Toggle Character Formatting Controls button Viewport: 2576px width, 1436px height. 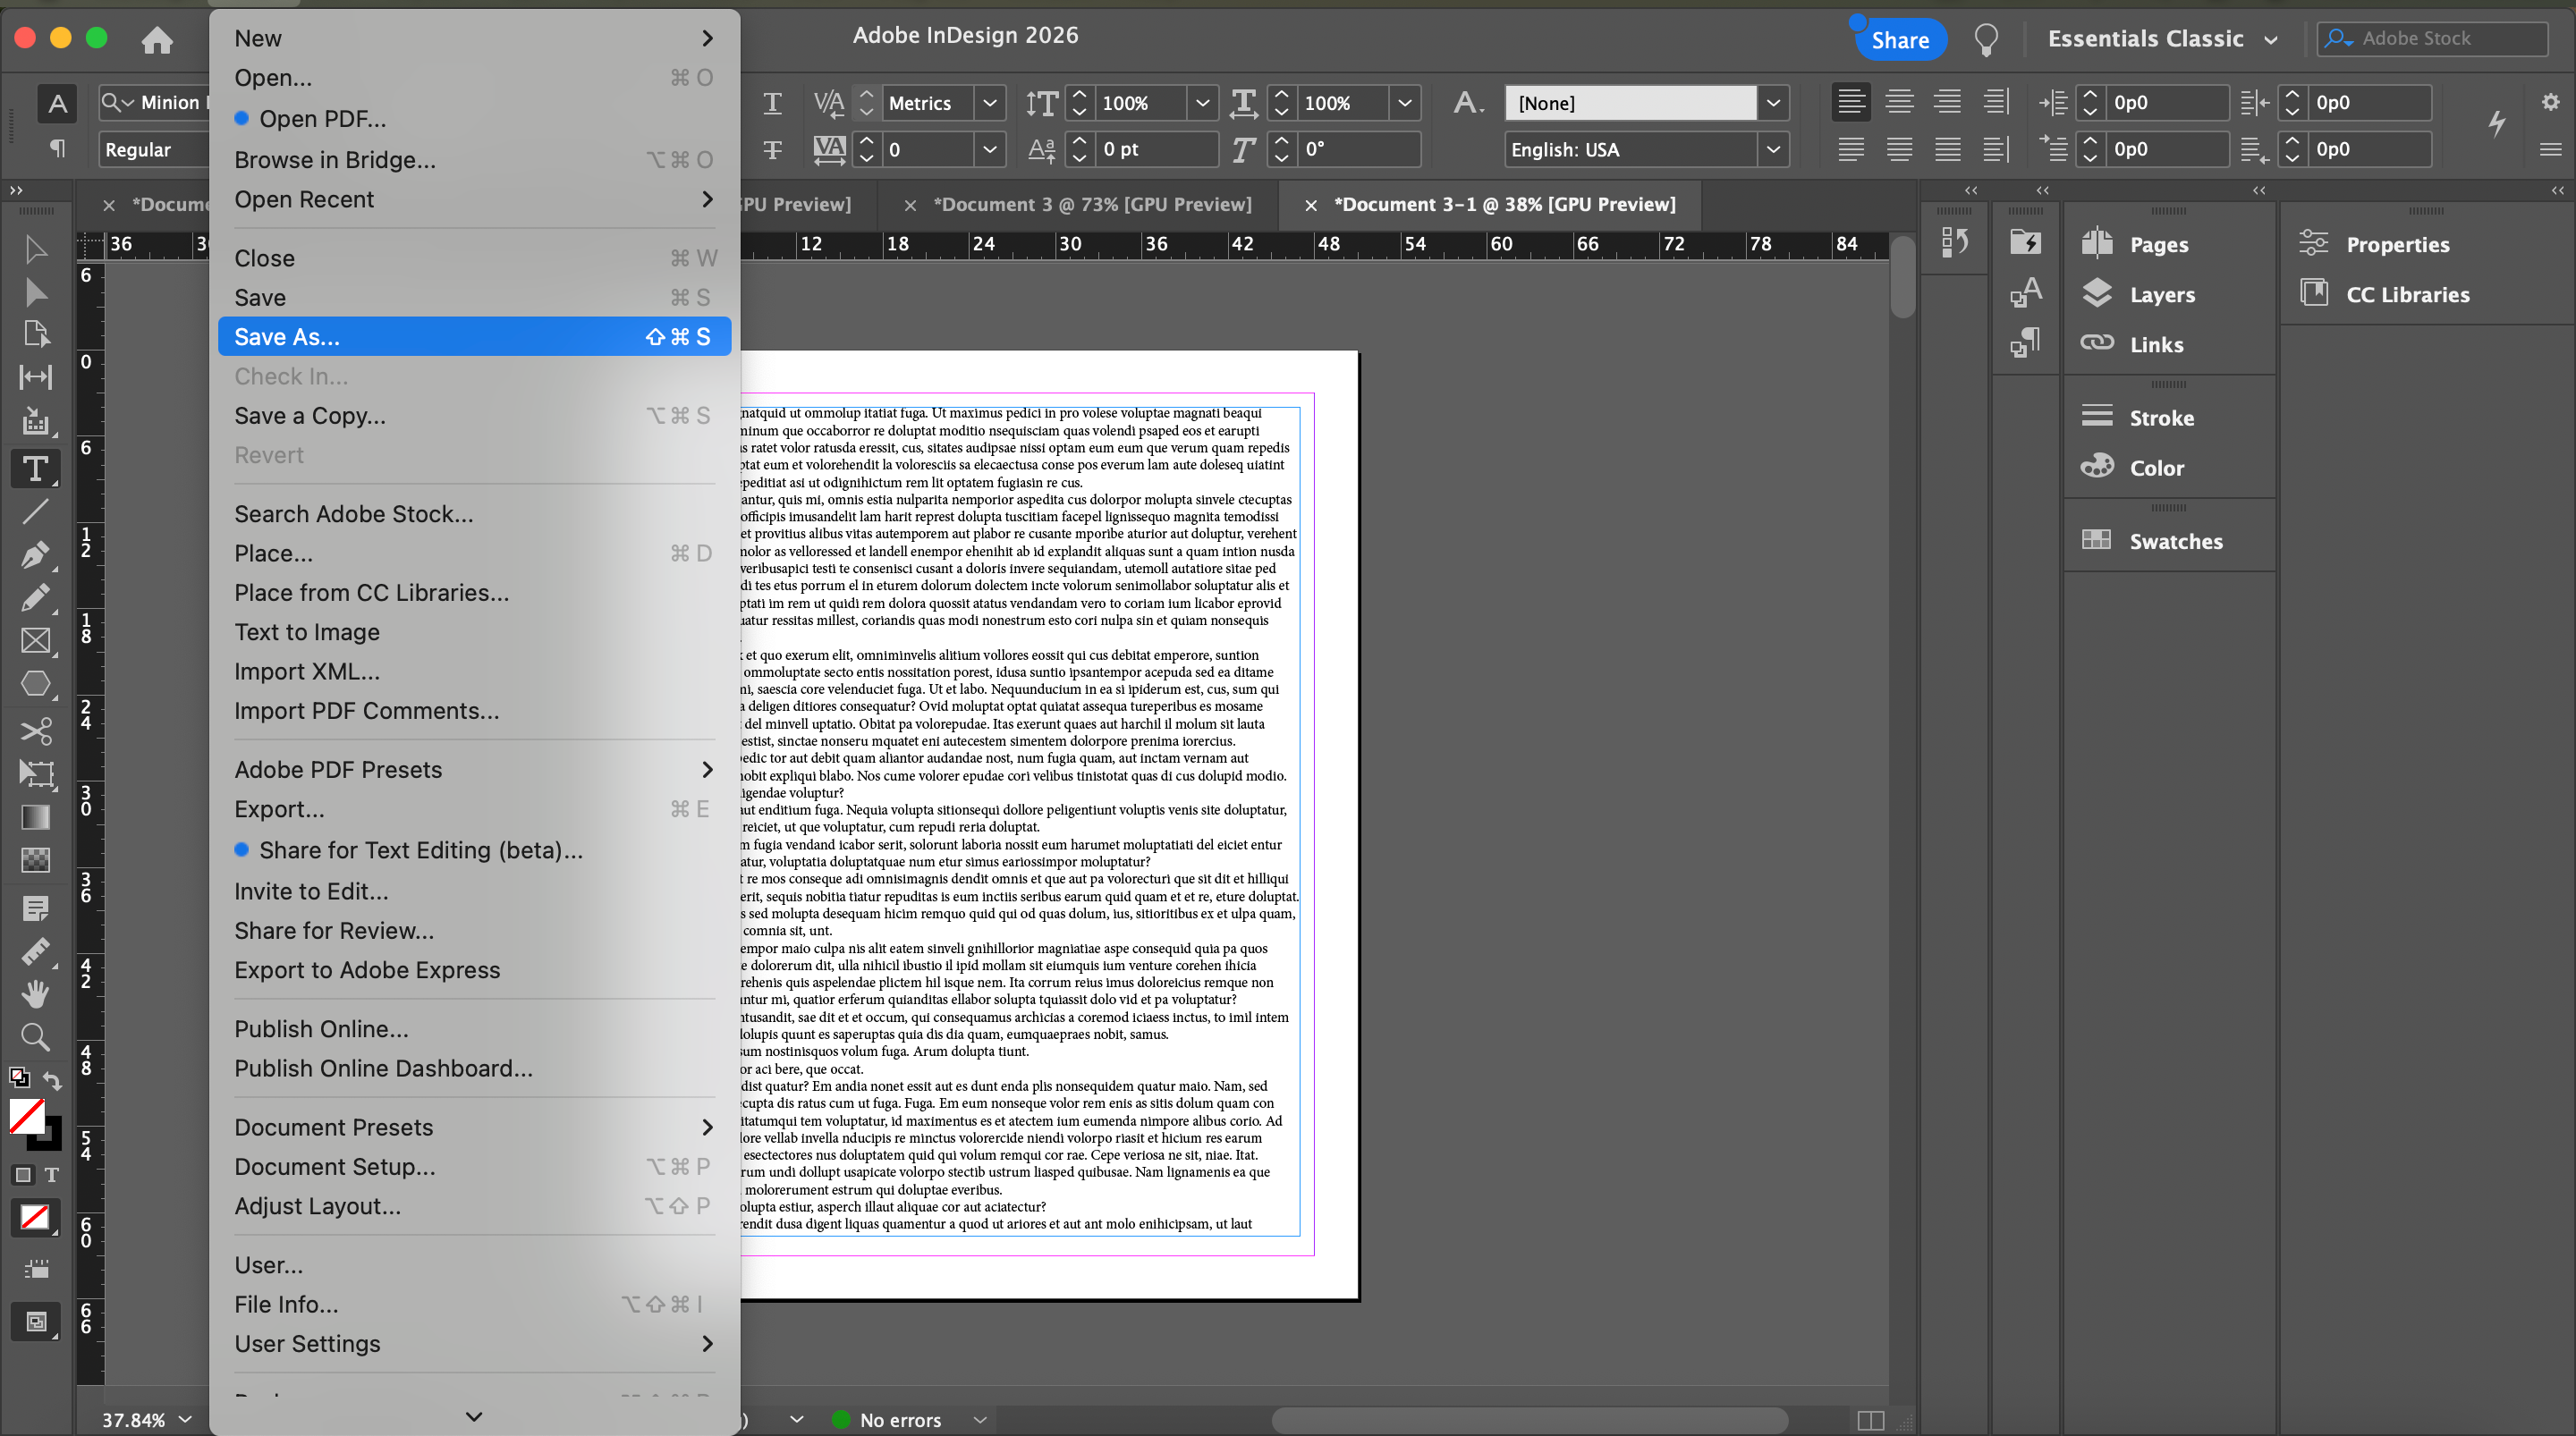(57, 103)
